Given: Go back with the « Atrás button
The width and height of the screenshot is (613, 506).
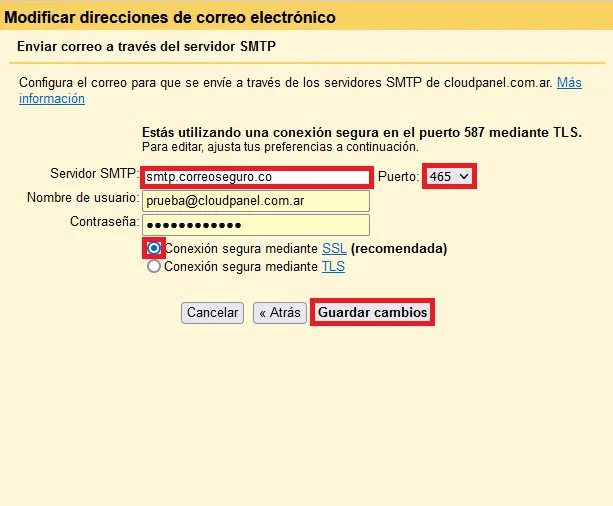Looking at the screenshot, I should coord(279,313).
